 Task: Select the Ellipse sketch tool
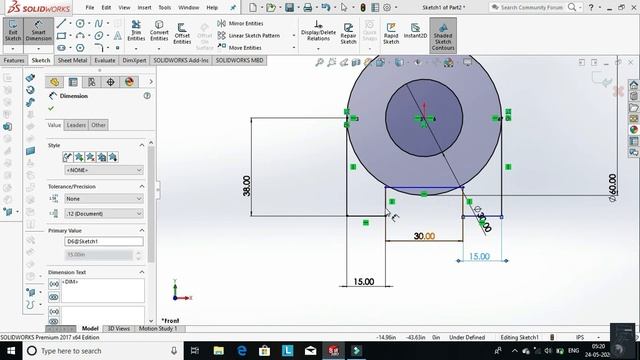[x=99, y=36]
